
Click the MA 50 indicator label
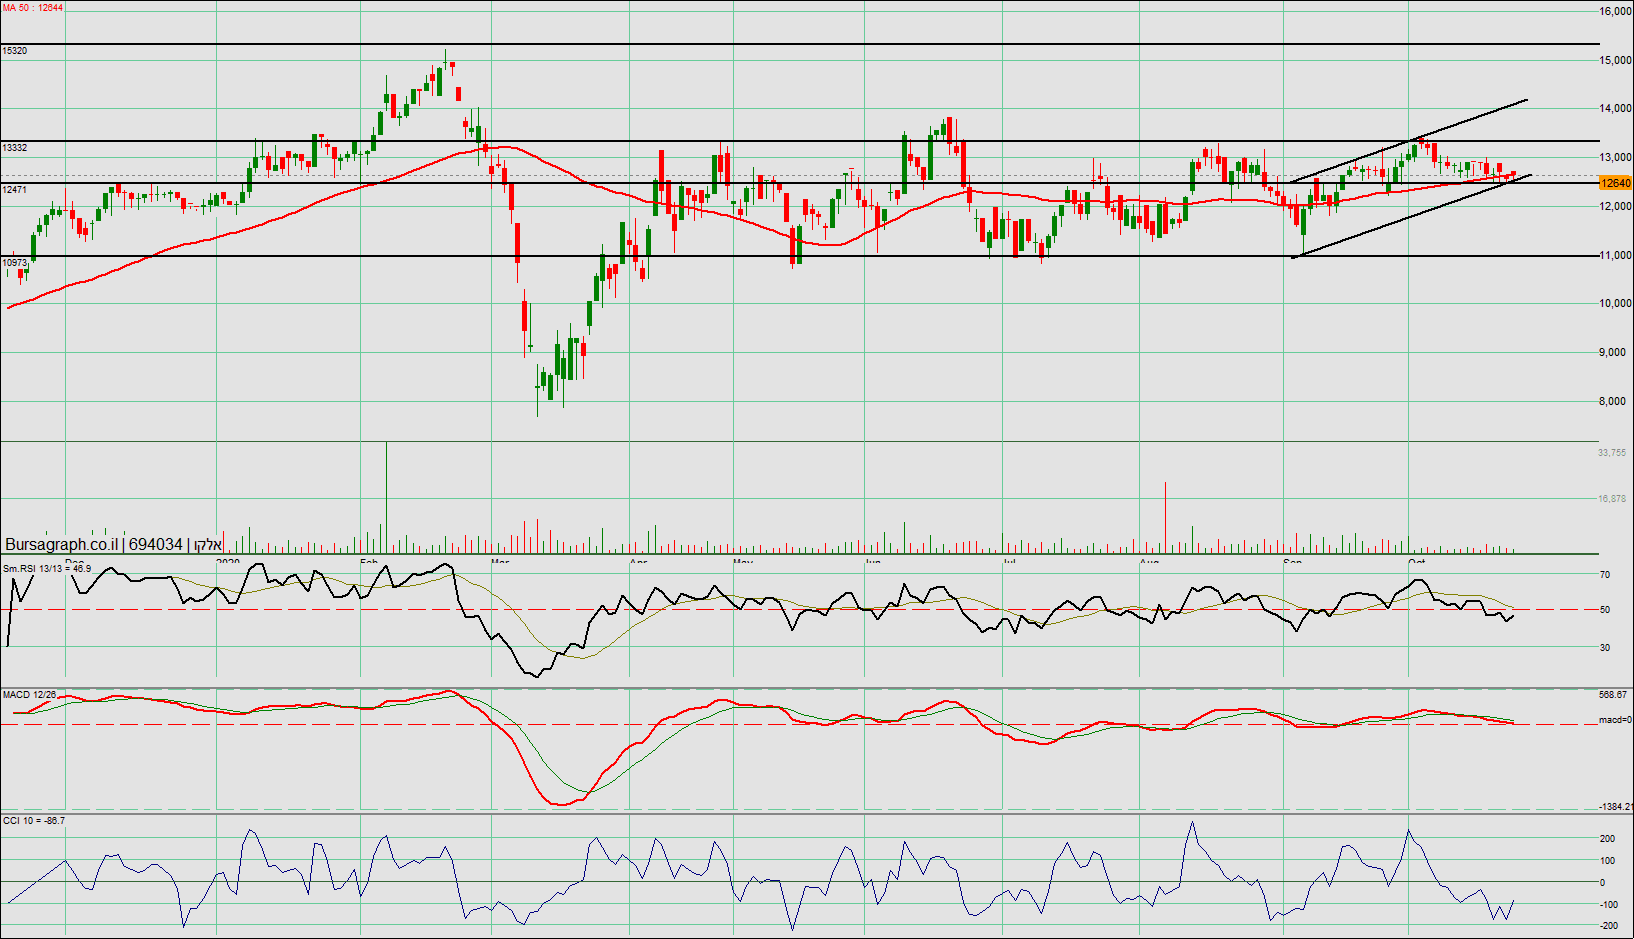pos(33,8)
